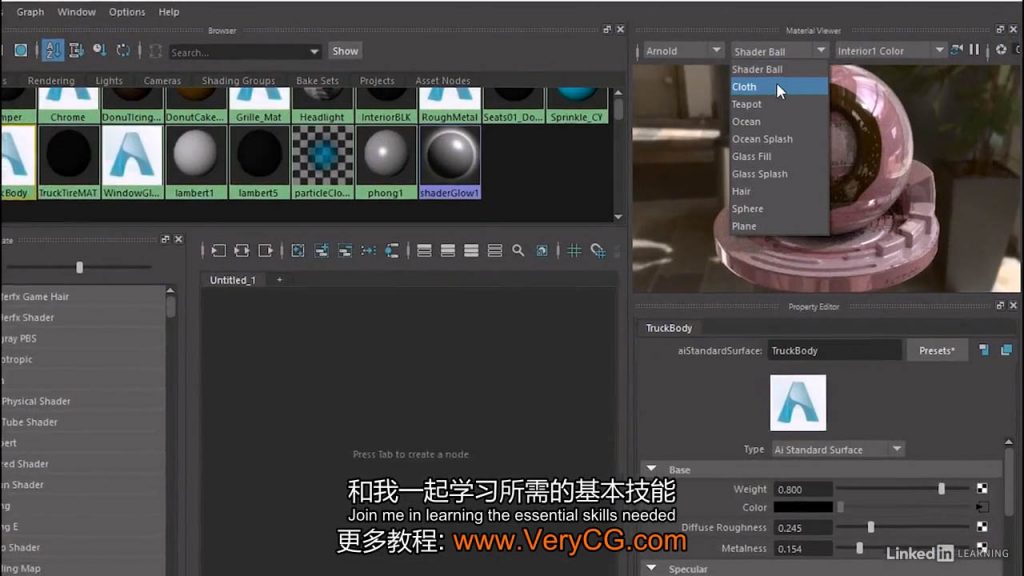Choose Glass Fill in the dropdown

click(x=779, y=156)
